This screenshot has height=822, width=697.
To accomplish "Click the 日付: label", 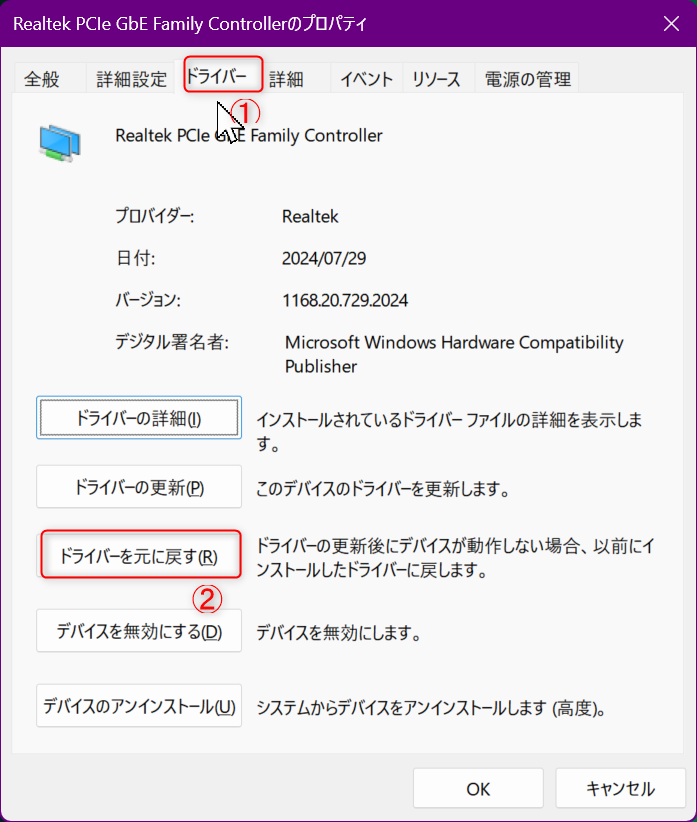I will pos(135,258).
